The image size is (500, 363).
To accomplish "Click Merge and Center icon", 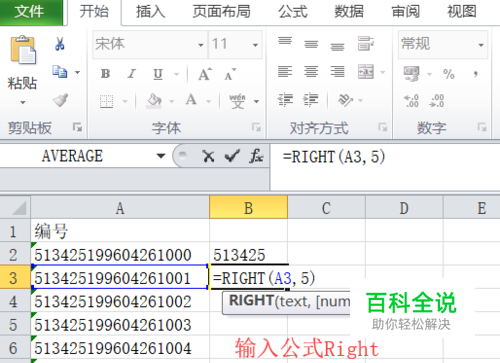I will (366, 72).
